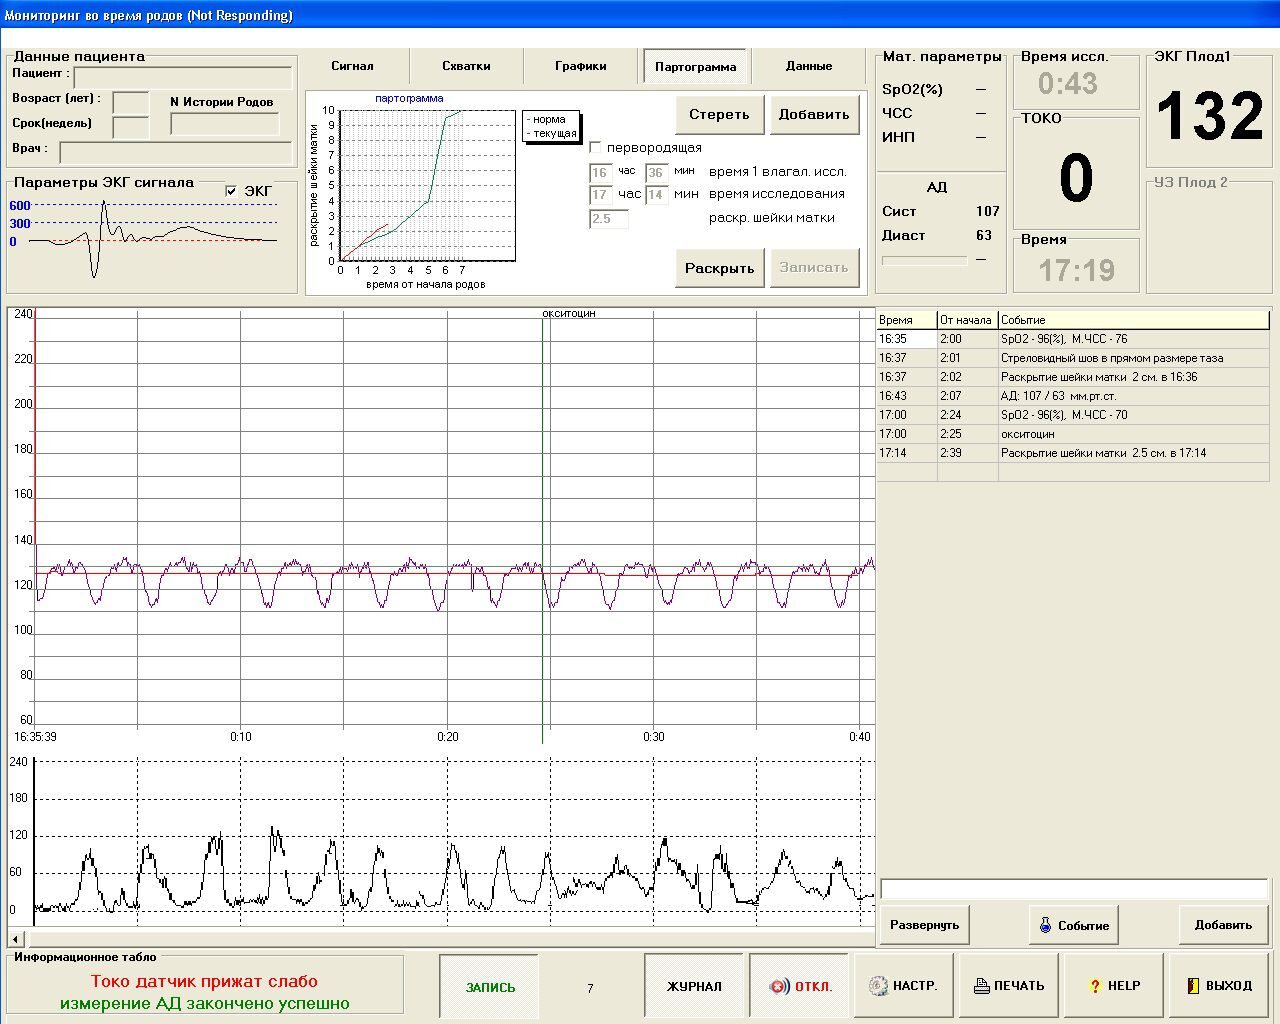The width and height of the screenshot is (1280, 1024).
Task: Click the Срок(недель) field
Action: pos(130,127)
